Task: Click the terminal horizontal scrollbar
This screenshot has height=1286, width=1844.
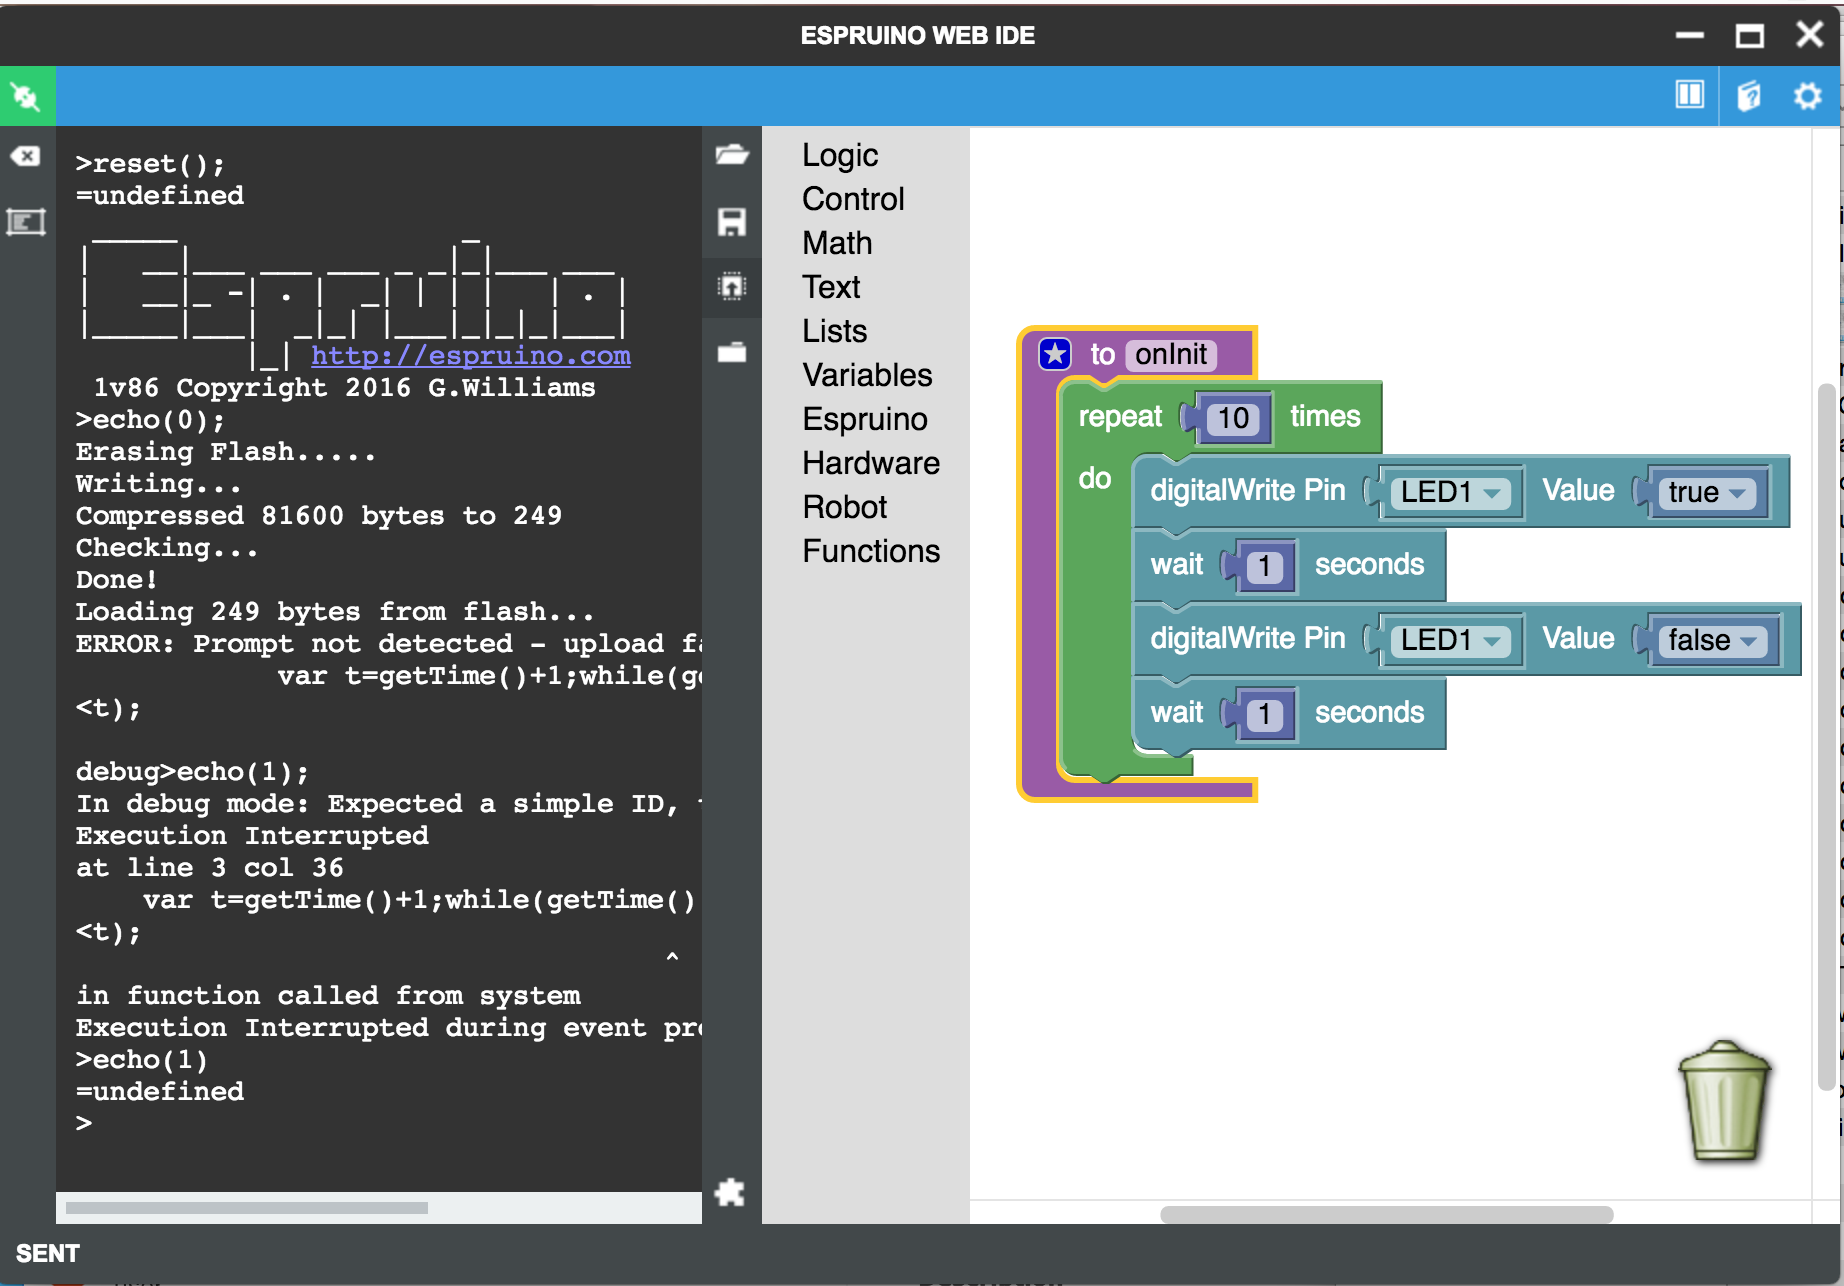Action: [247, 1207]
